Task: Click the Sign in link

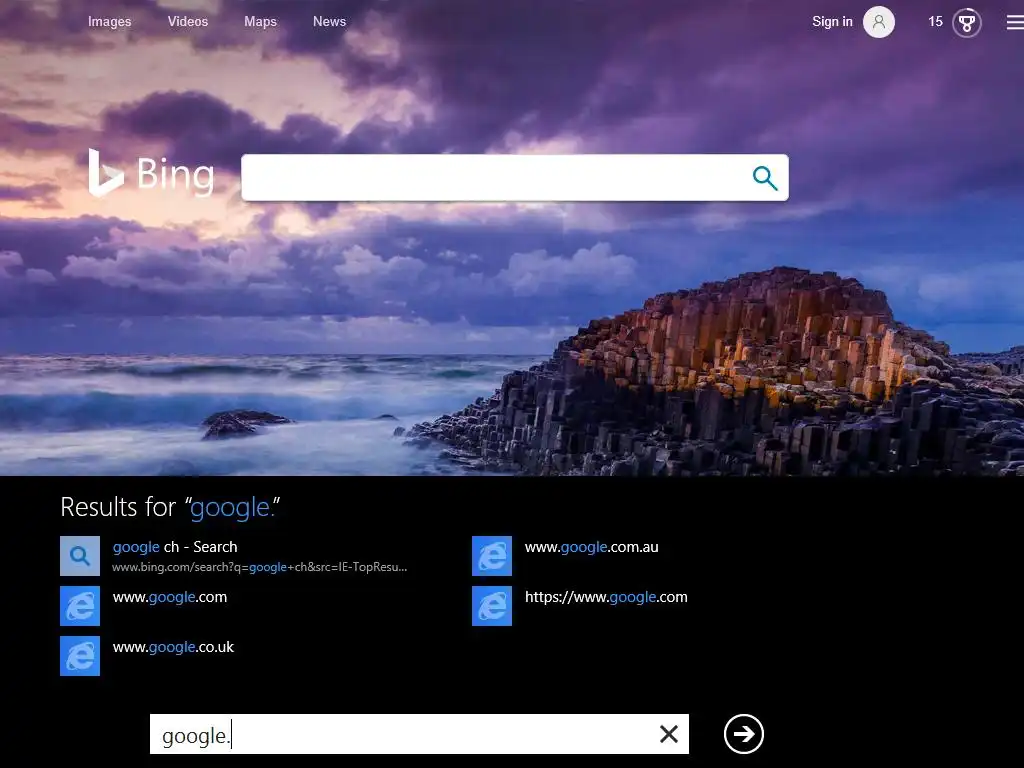Action: pyautogui.click(x=833, y=22)
